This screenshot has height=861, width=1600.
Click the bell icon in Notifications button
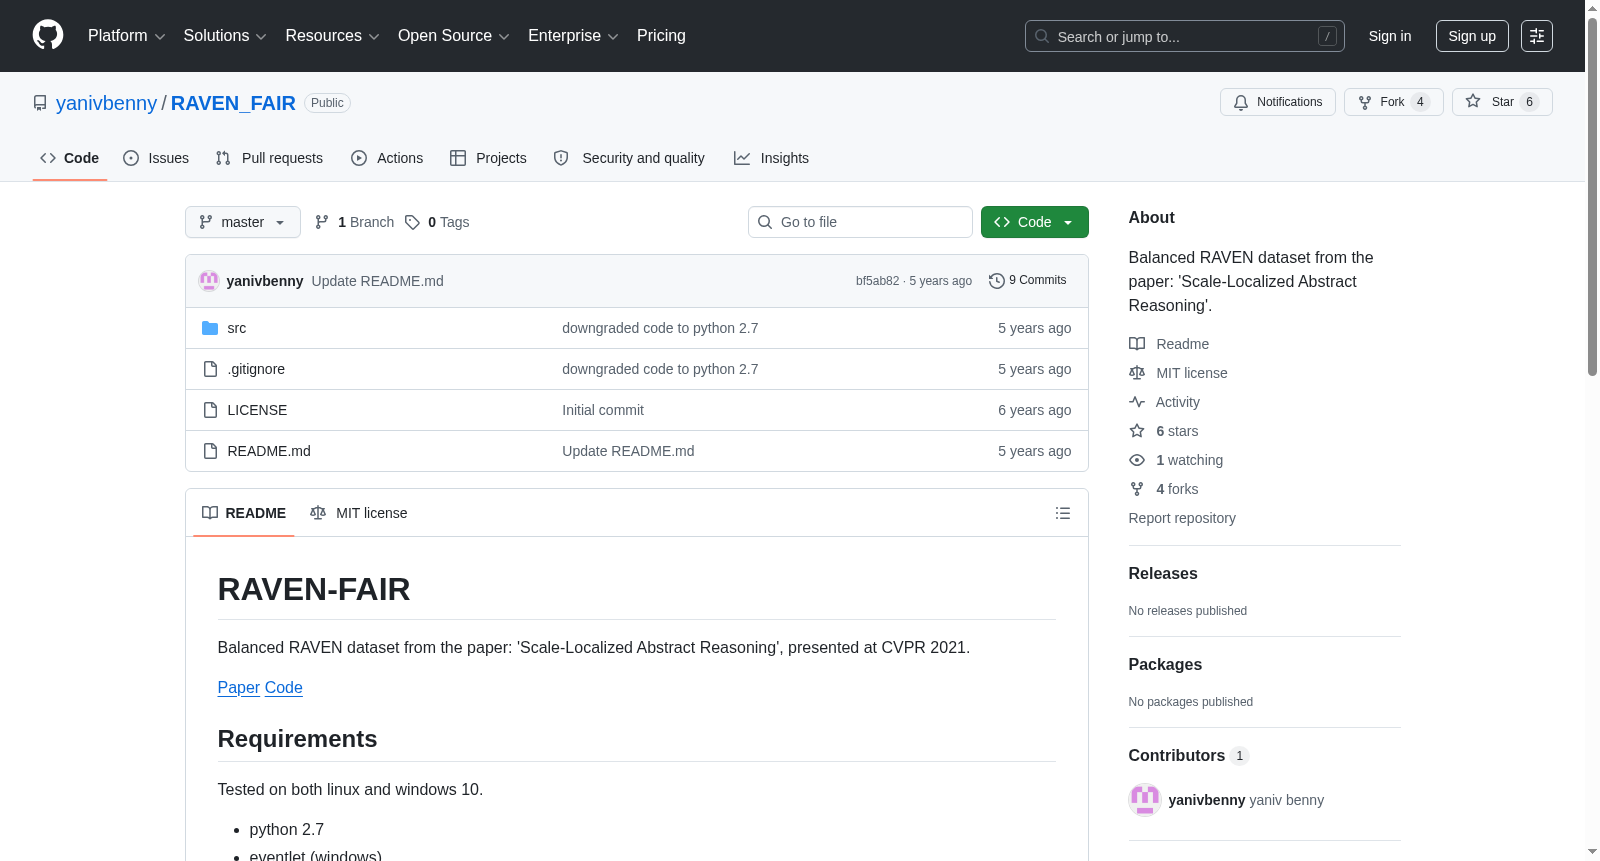click(1241, 102)
